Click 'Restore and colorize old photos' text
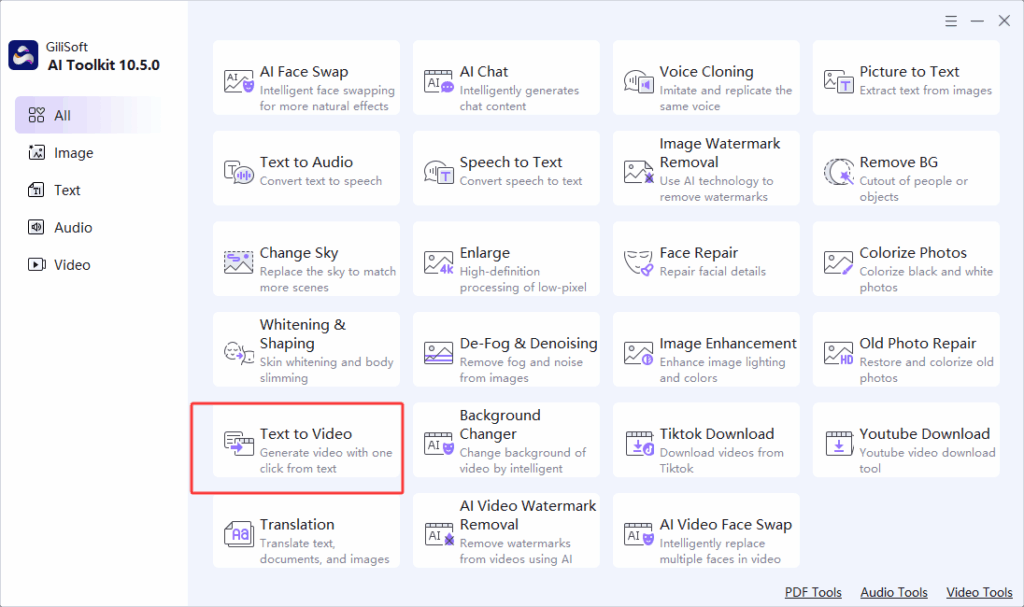This screenshot has width=1024, height=607. pos(926,370)
